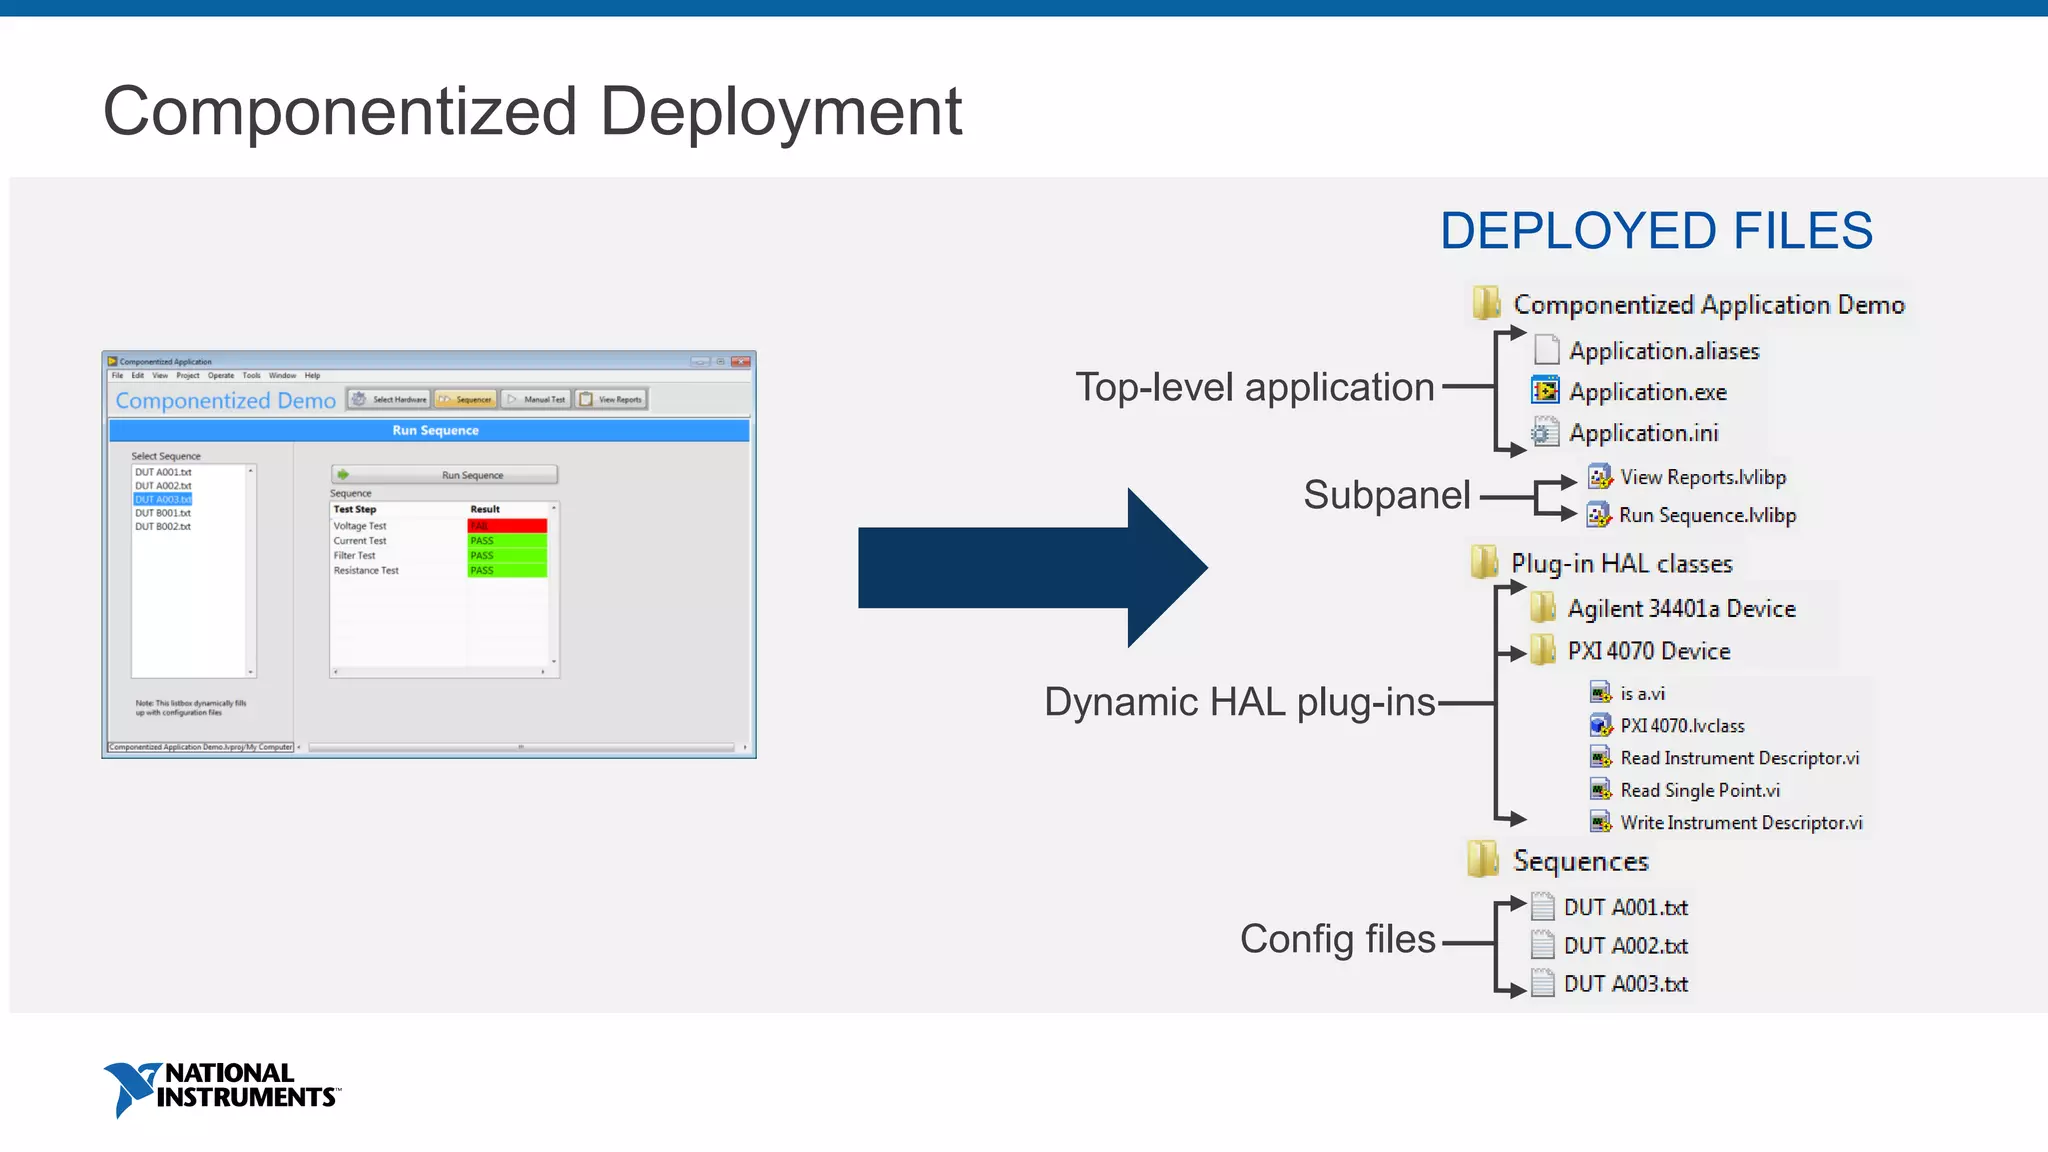Click the DUT A003.txt file icon in Sequences
This screenshot has width=2048, height=1152.
pyautogui.click(x=1543, y=983)
